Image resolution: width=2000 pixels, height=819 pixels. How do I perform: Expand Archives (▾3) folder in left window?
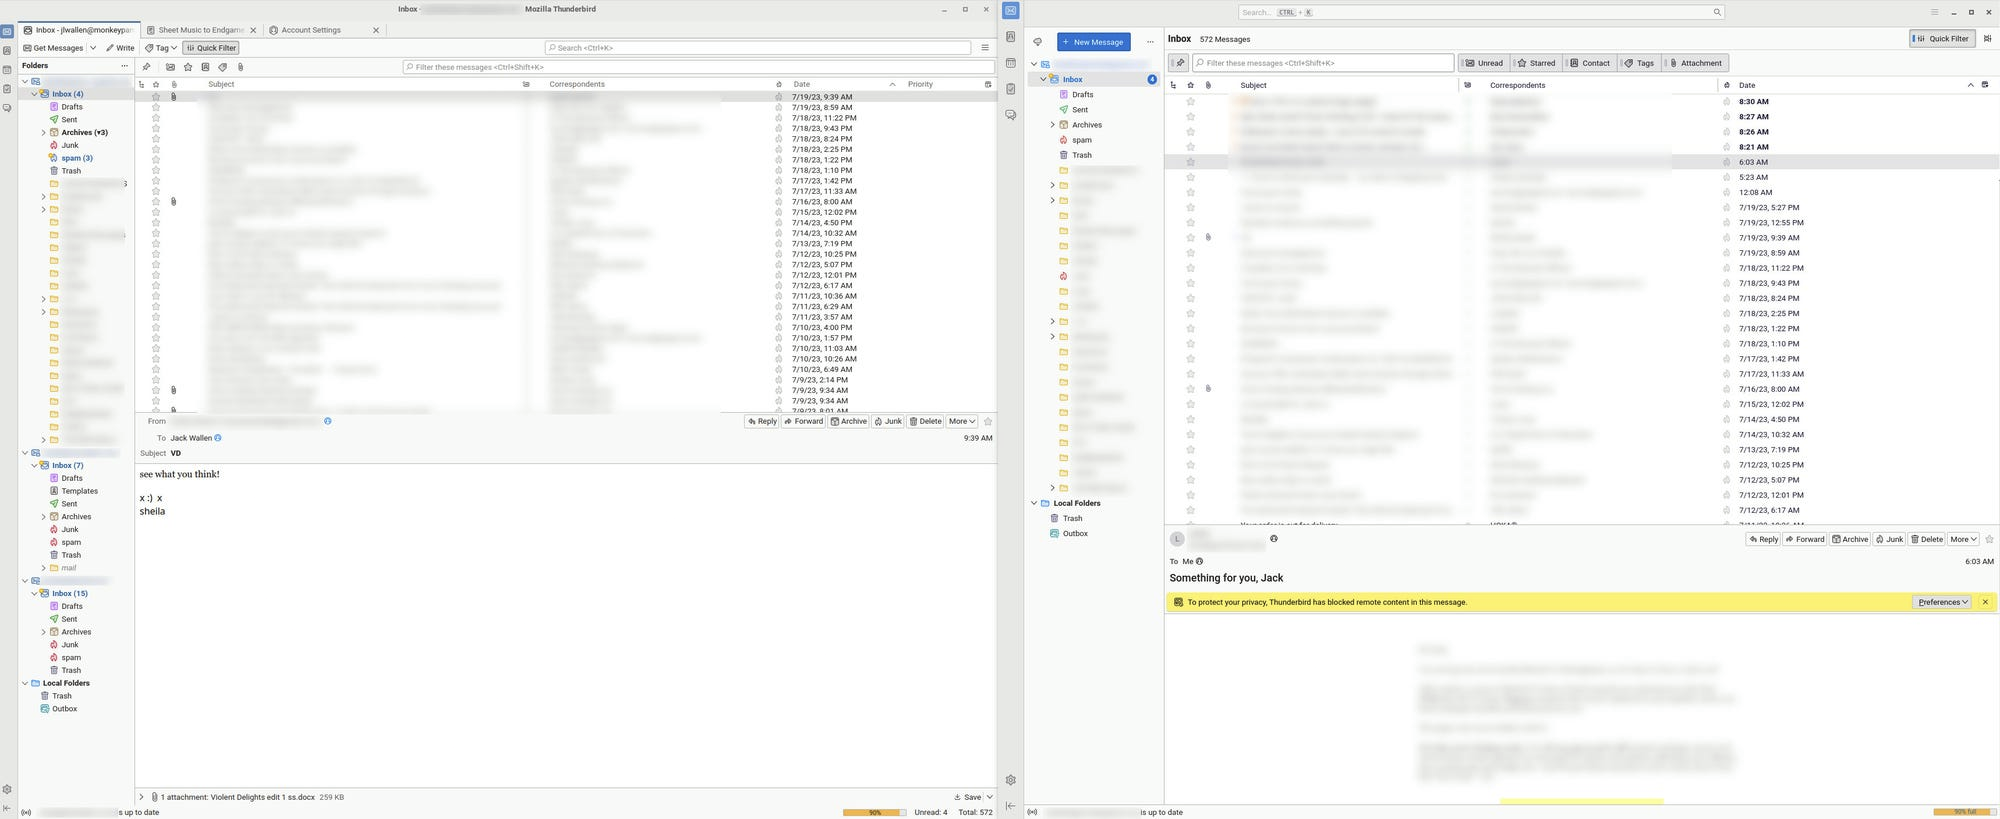[43, 132]
